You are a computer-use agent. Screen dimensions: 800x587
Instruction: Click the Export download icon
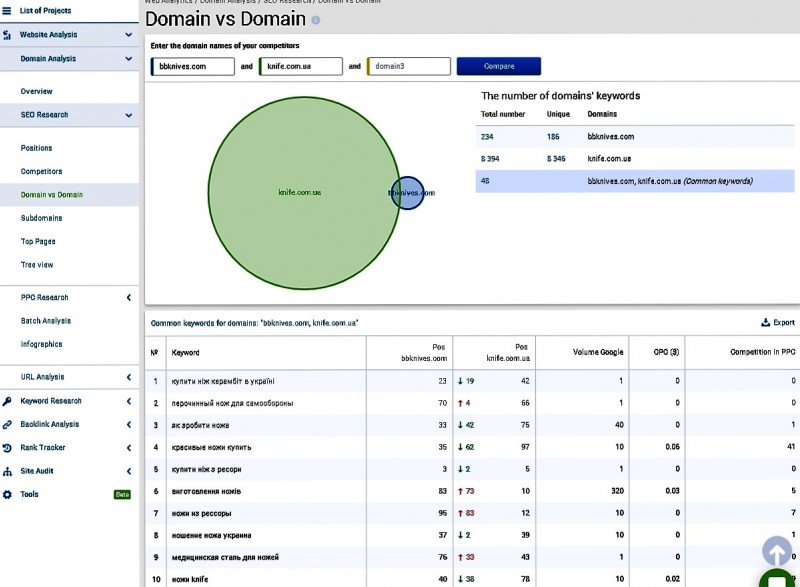(765, 322)
